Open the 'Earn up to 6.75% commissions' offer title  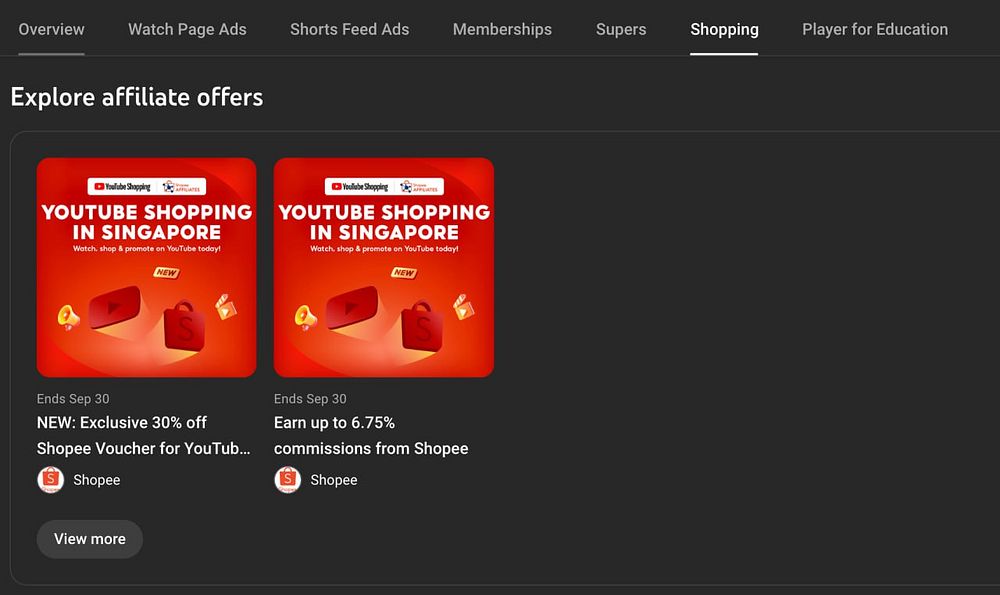coord(371,436)
